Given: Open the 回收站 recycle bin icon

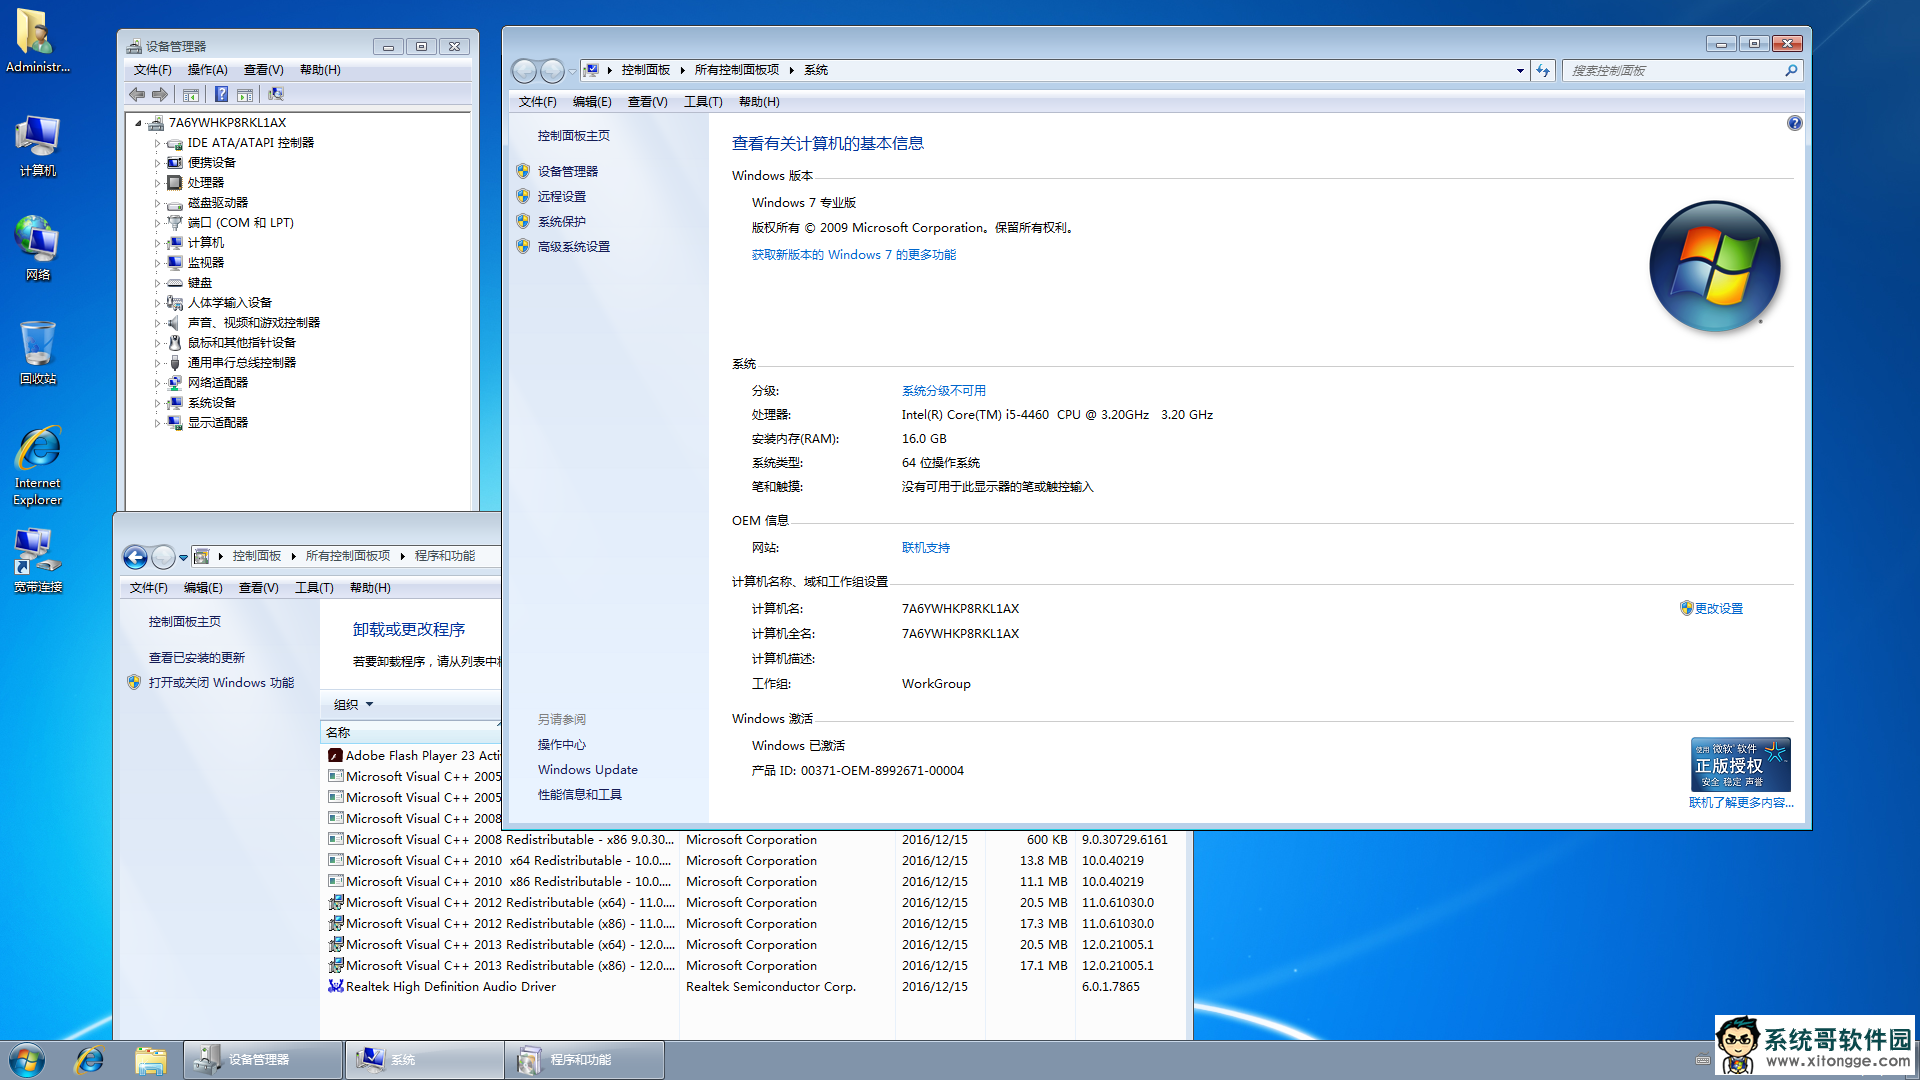Looking at the screenshot, I should [37, 352].
